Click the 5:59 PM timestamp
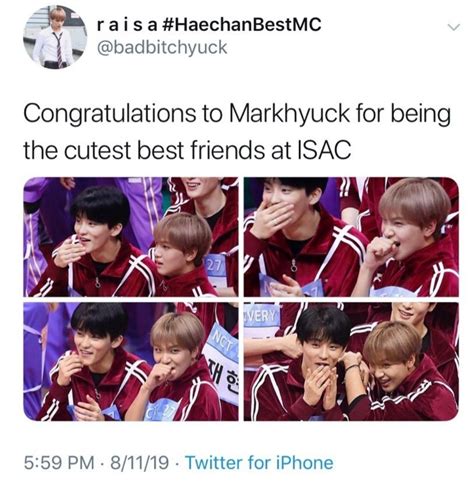This screenshot has height=482, width=474. coord(59,463)
